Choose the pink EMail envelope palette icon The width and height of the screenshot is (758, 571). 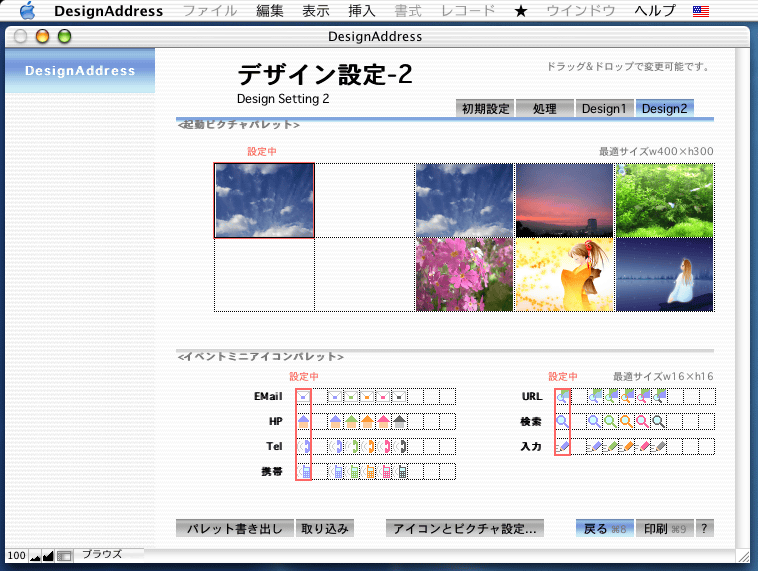pyautogui.click(x=383, y=396)
